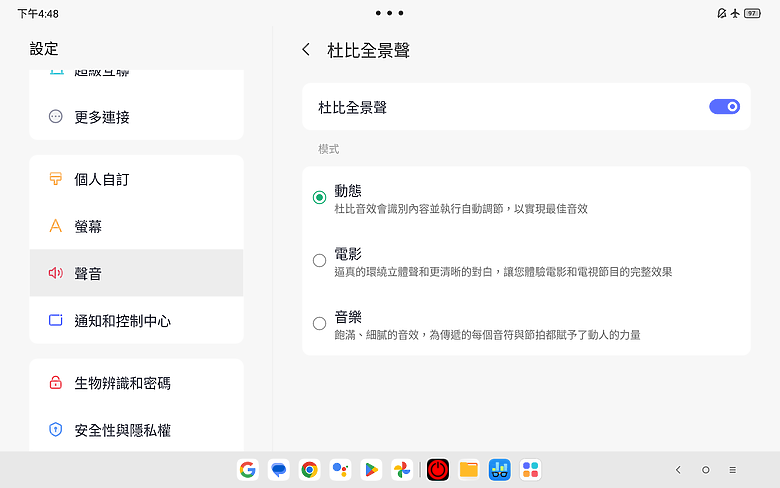Image resolution: width=780 pixels, height=488 pixels.
Task: Open 通知和控制中心 settings
Action: [x=136, y=320]
